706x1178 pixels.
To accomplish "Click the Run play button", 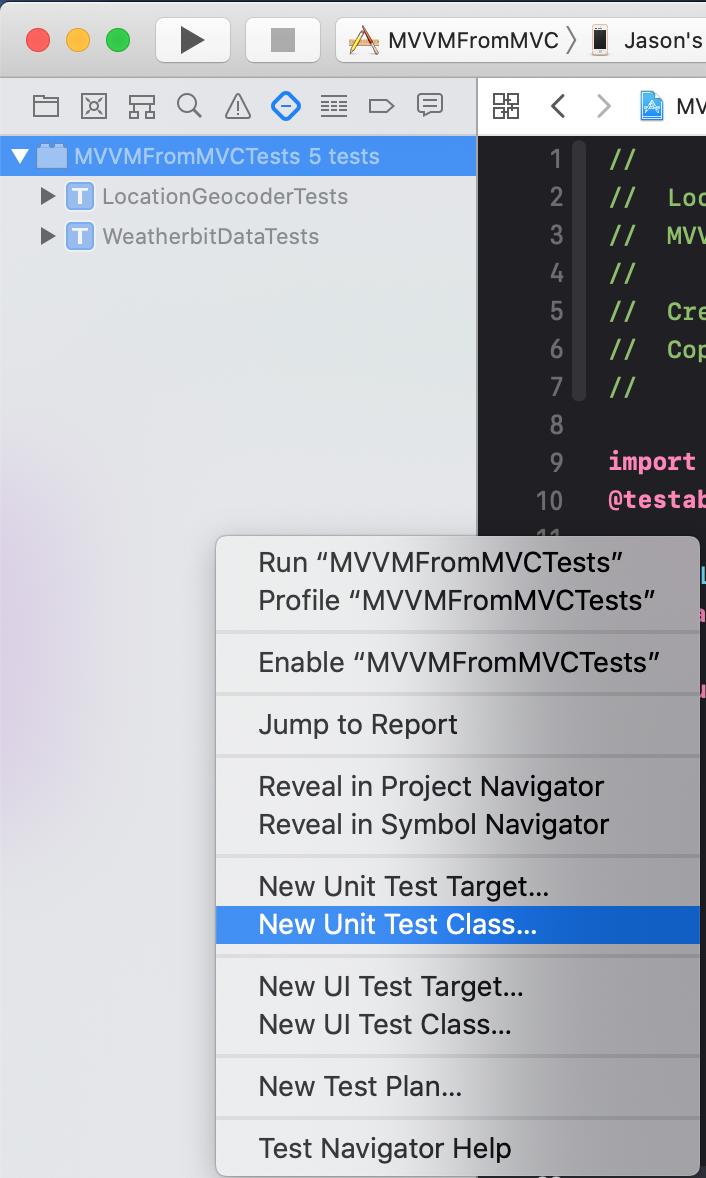I will tap(192, 40).
